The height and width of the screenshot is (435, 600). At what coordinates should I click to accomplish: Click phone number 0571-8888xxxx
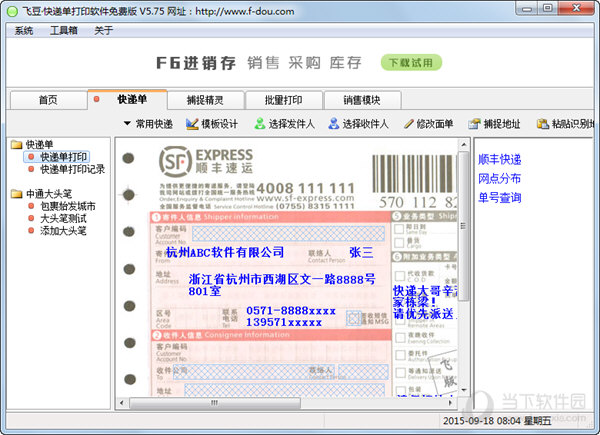click(x=291, y=310)
